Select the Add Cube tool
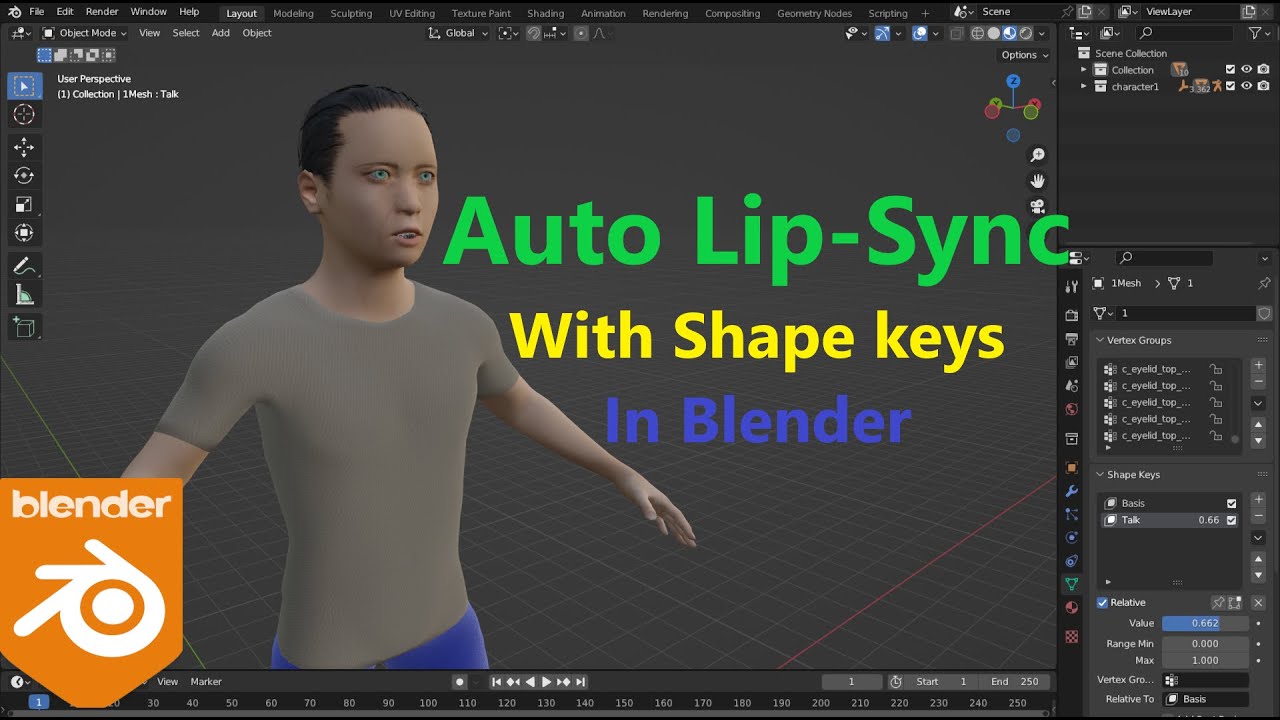This screenshot has width=1280, height=720. [25, 327]
